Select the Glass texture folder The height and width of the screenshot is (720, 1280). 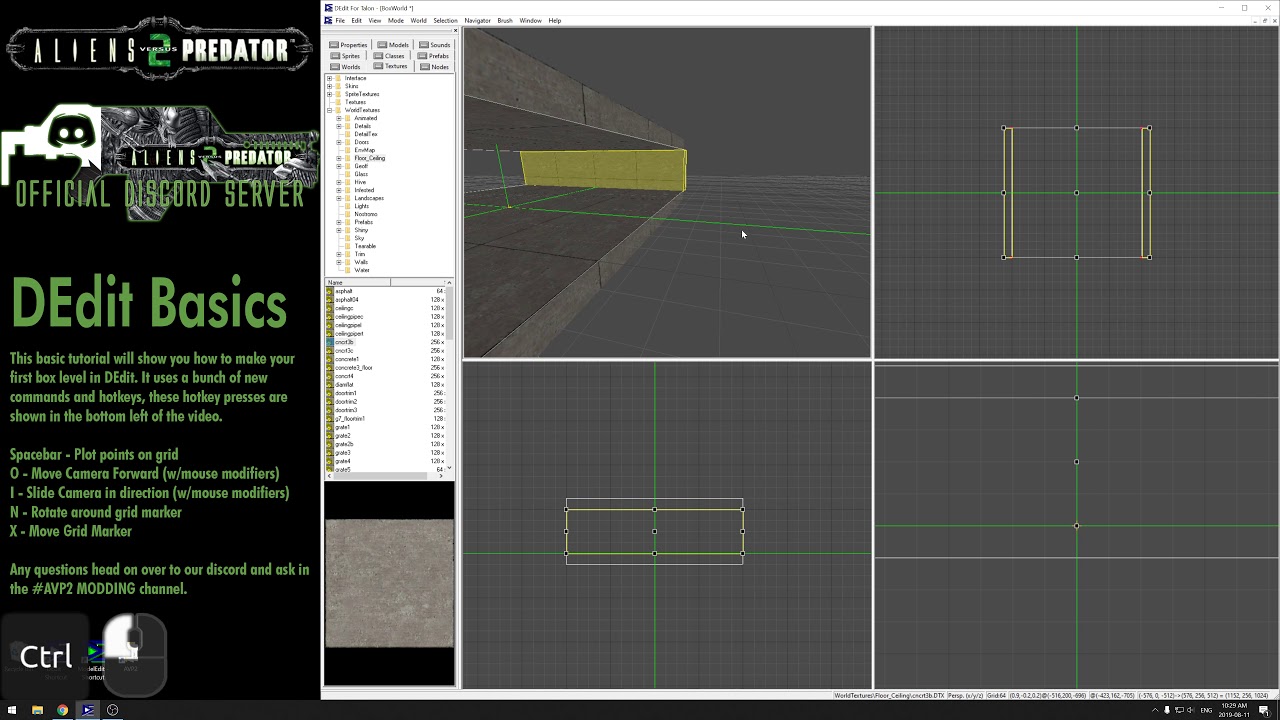pos(361,174)
